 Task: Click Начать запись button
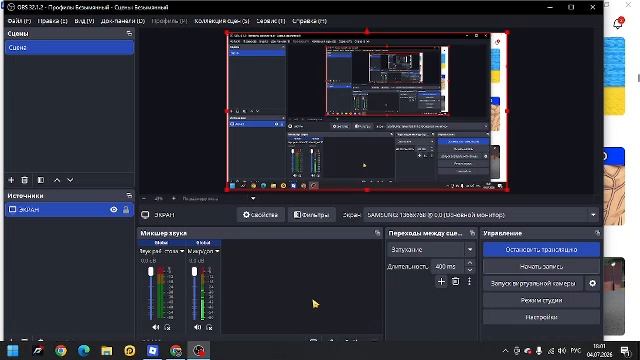tap(541, 267)
